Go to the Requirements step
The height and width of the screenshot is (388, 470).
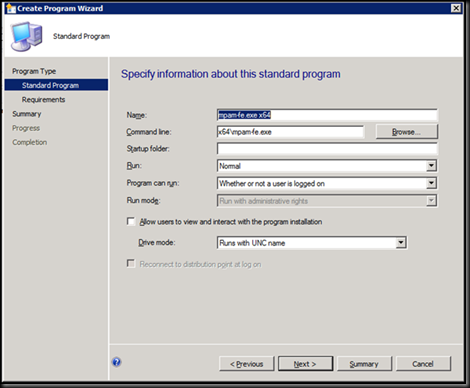tap(43, 100)
